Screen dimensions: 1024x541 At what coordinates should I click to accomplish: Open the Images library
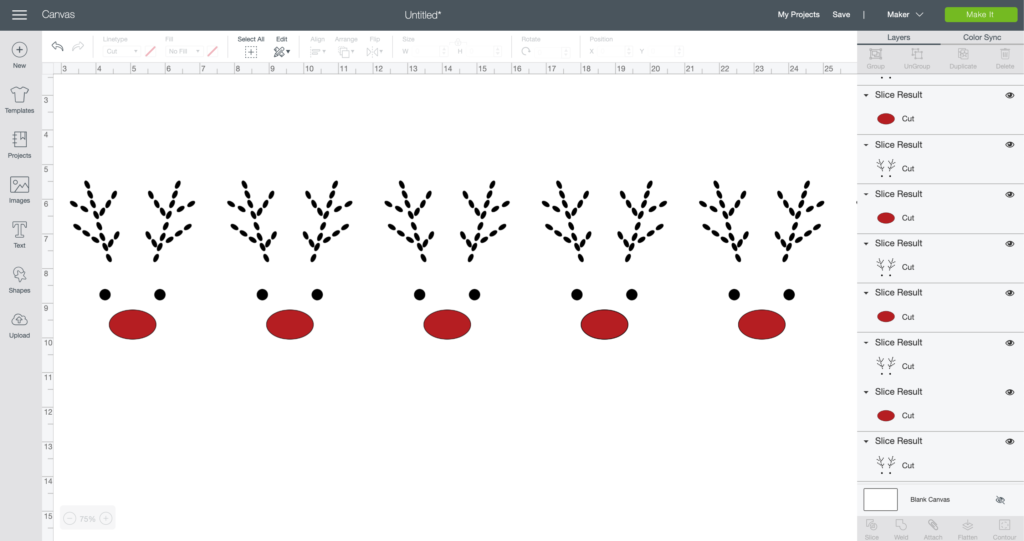point(20,189)
